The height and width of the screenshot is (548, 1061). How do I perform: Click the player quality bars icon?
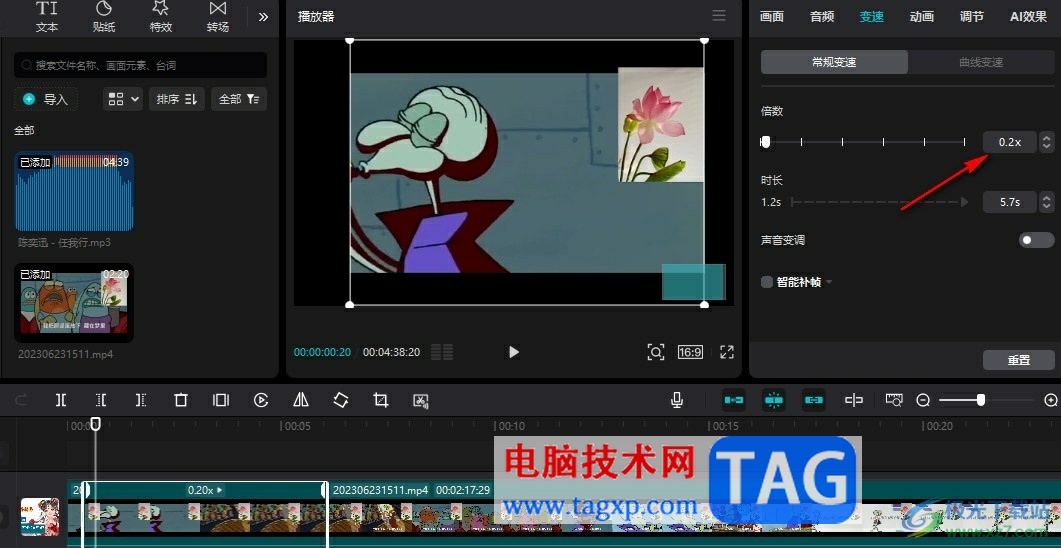click(442, 352)
